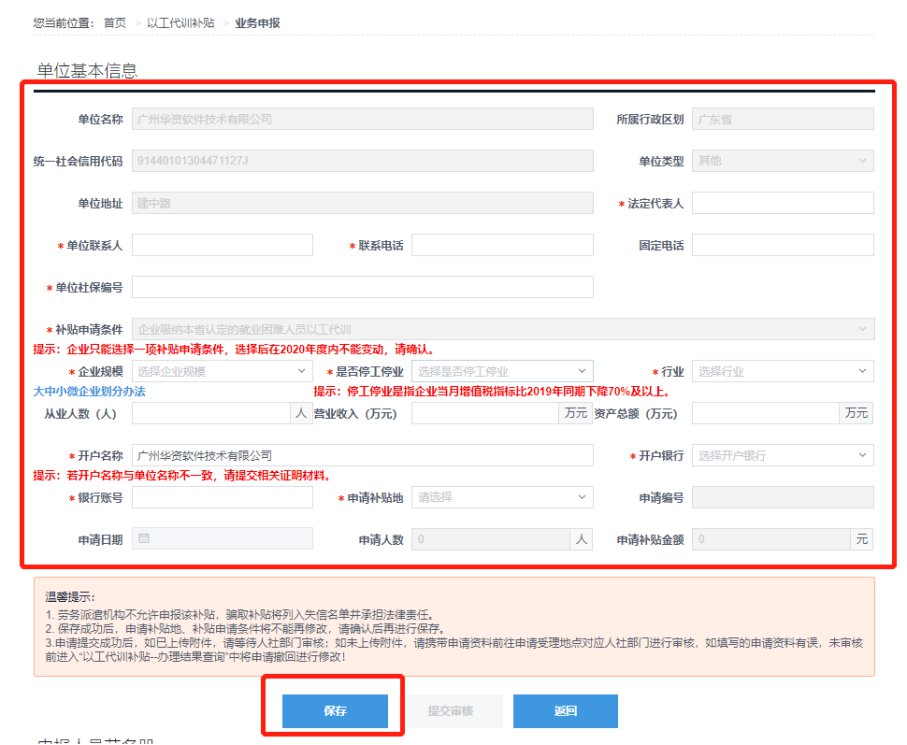This screenshot has height=745, width=907.
Task: Open the 申请补贴地 dropdown
Action: [501, 497]
